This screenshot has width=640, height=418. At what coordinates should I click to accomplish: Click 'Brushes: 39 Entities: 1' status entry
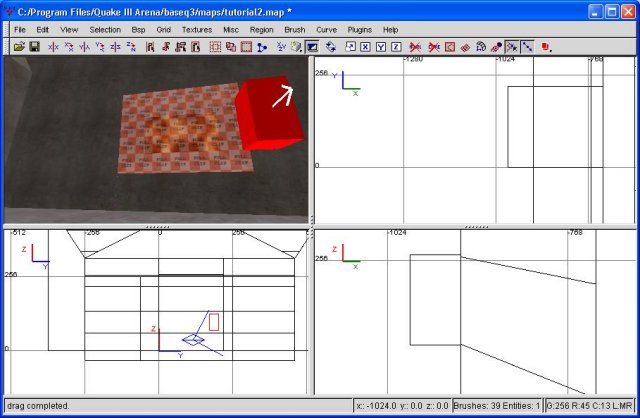click(497, 406)
